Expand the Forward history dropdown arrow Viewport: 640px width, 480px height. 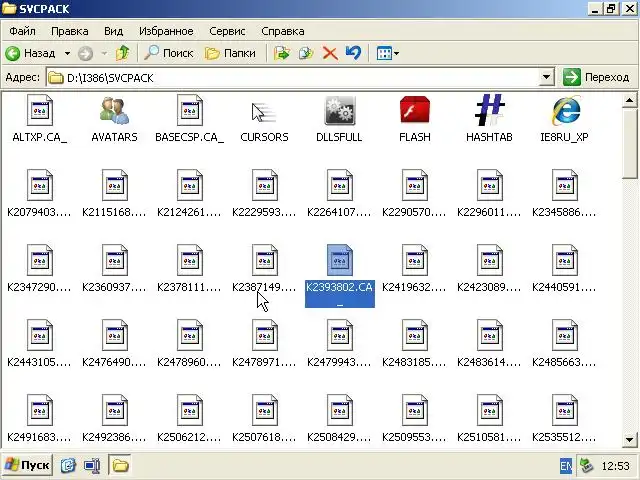[104, 53]
